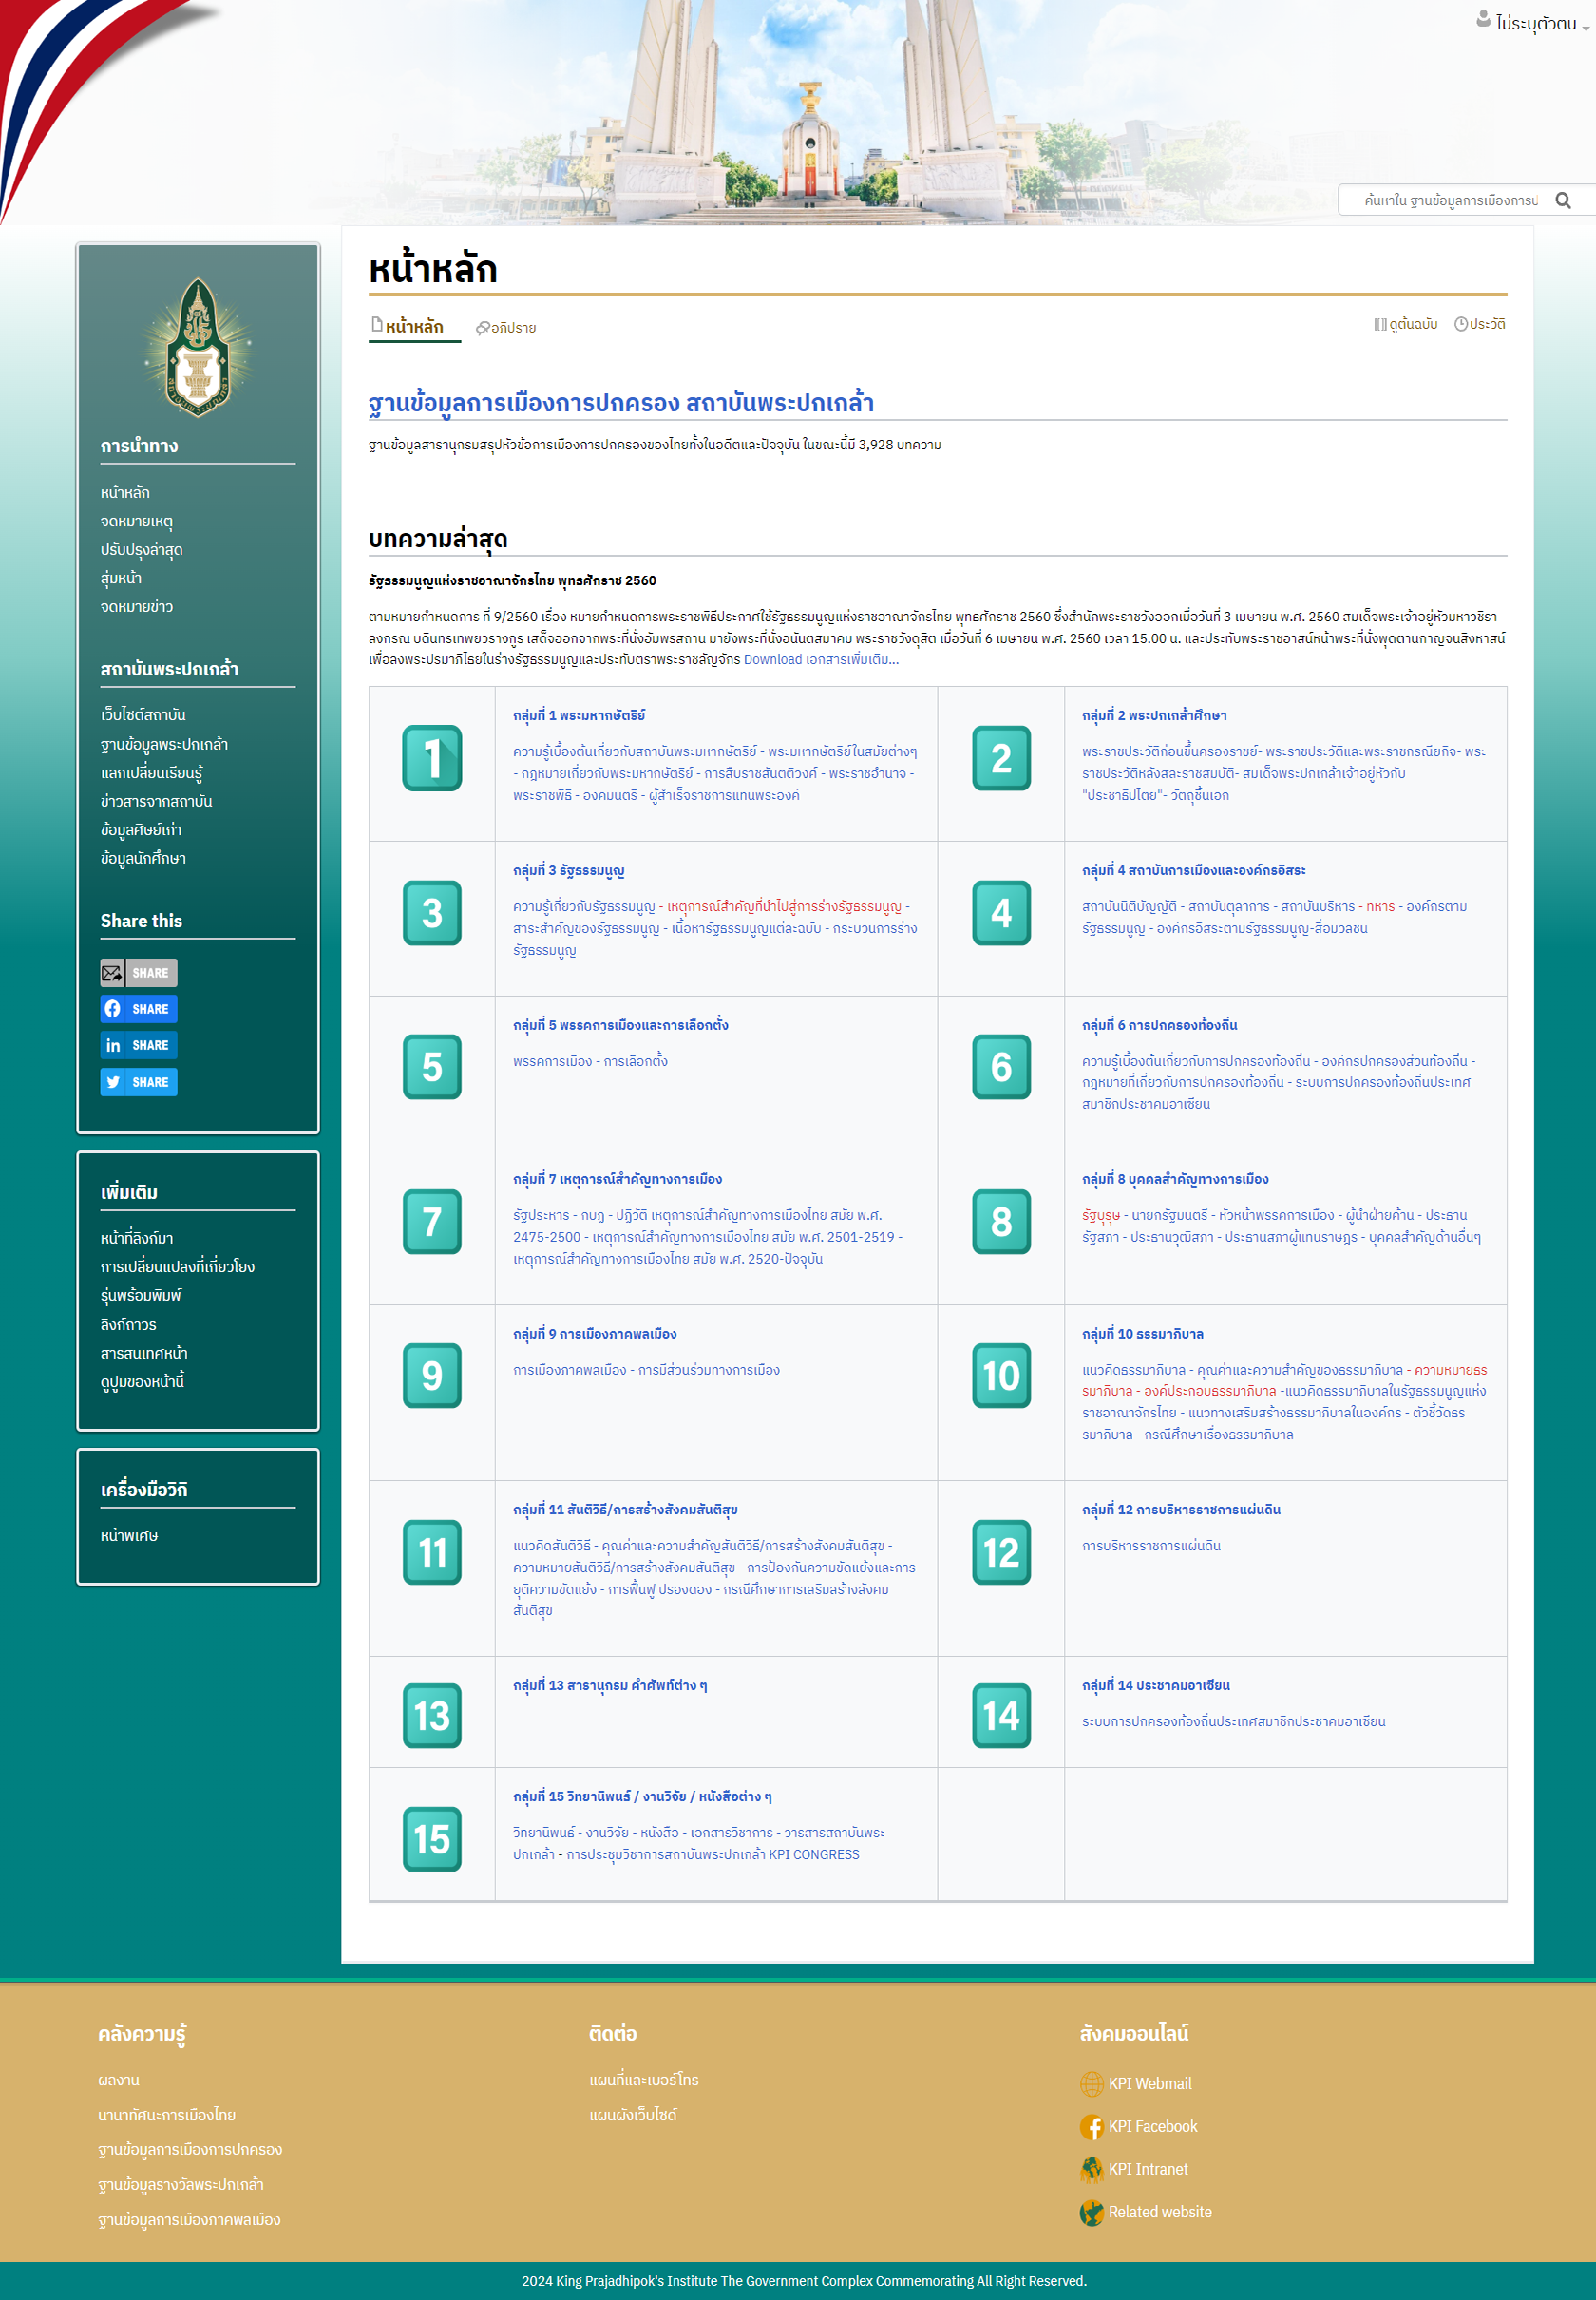
Task: Open the ประวัติ history tab
Action: 1480,324
